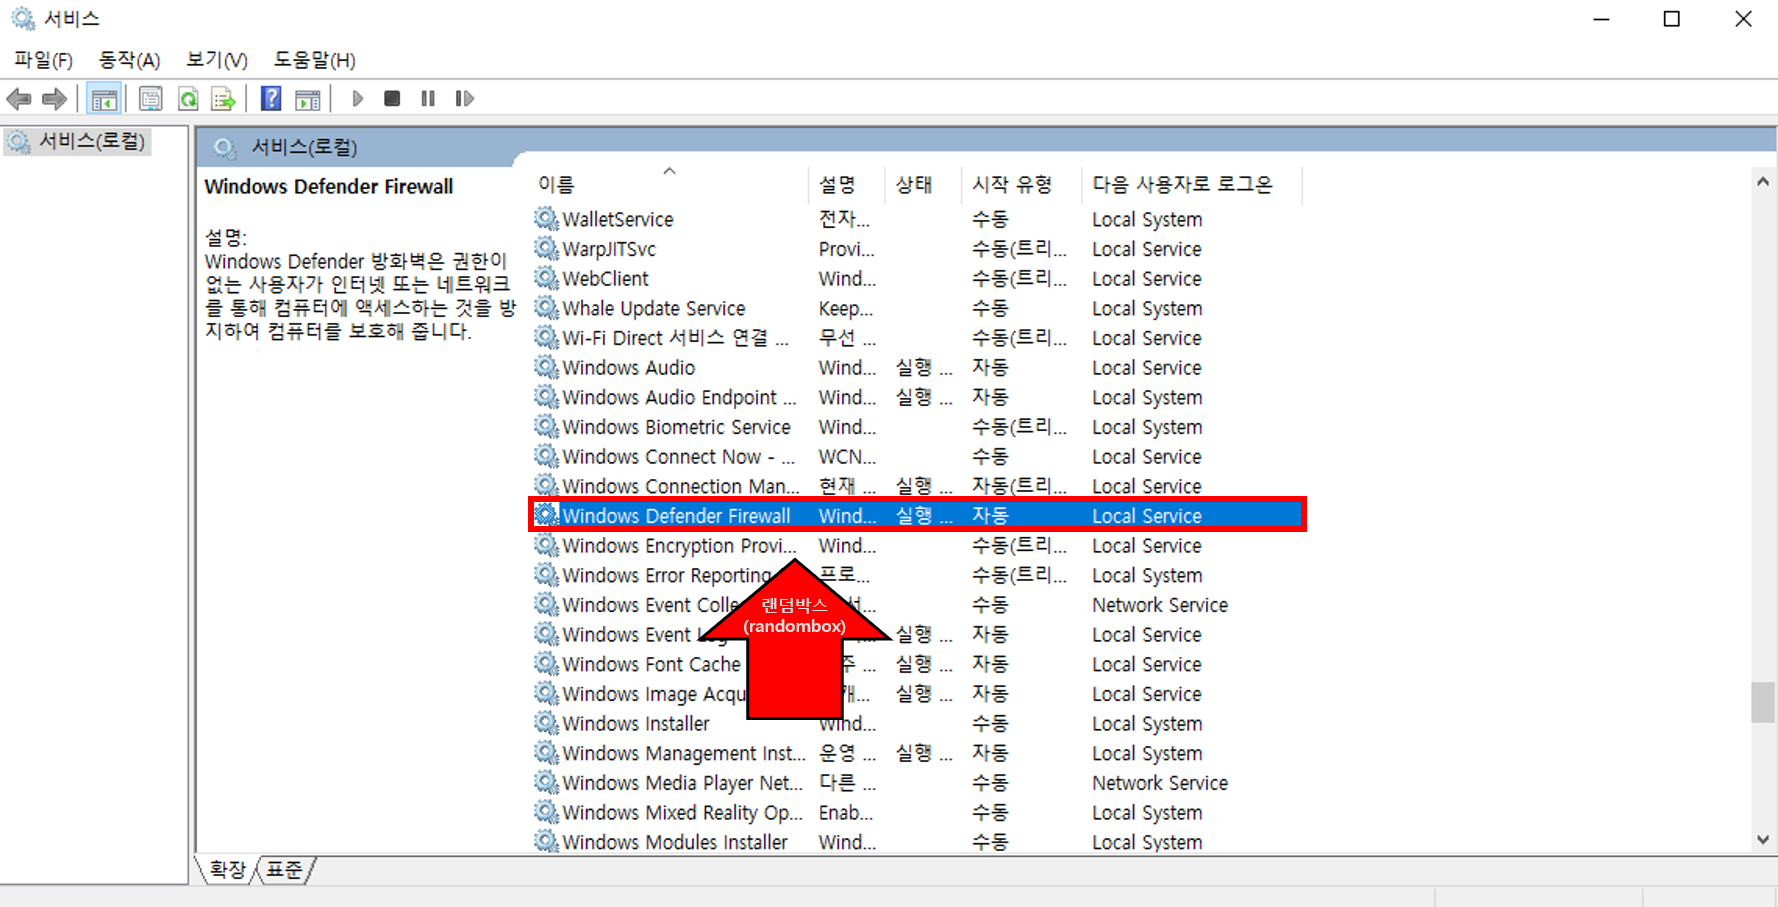Click the 서비스(로컬) pane header title
This screenshot has width=1778, height=907.
point(304,147)
